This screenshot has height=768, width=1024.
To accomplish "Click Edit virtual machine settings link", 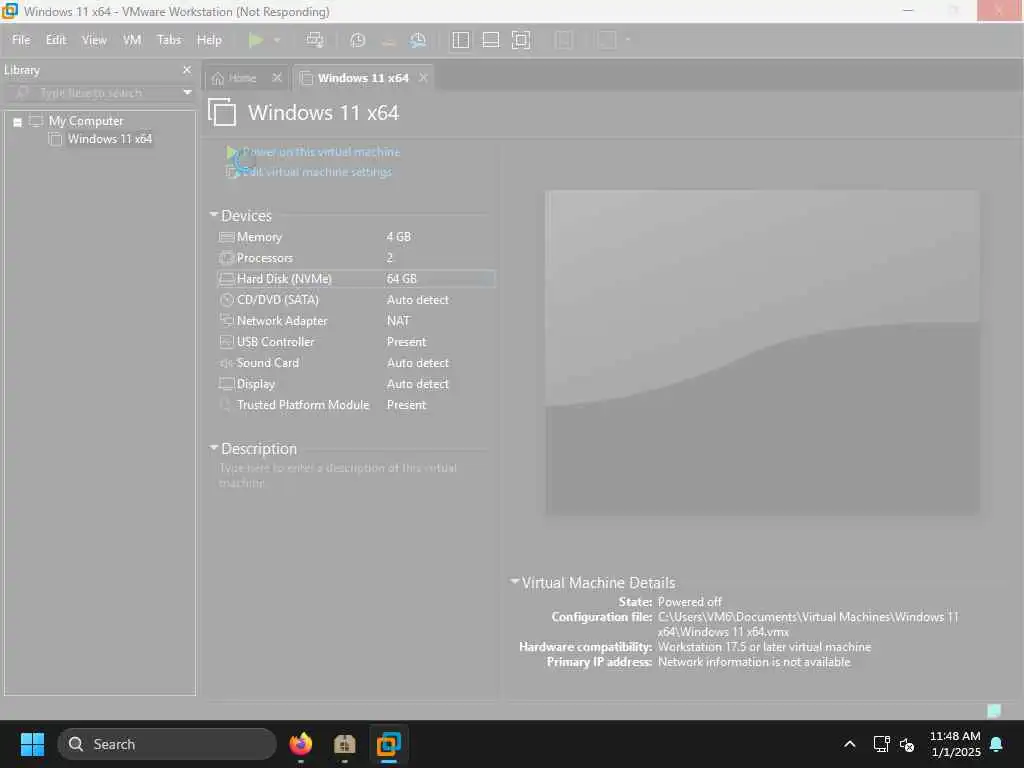I will point(317,172).
